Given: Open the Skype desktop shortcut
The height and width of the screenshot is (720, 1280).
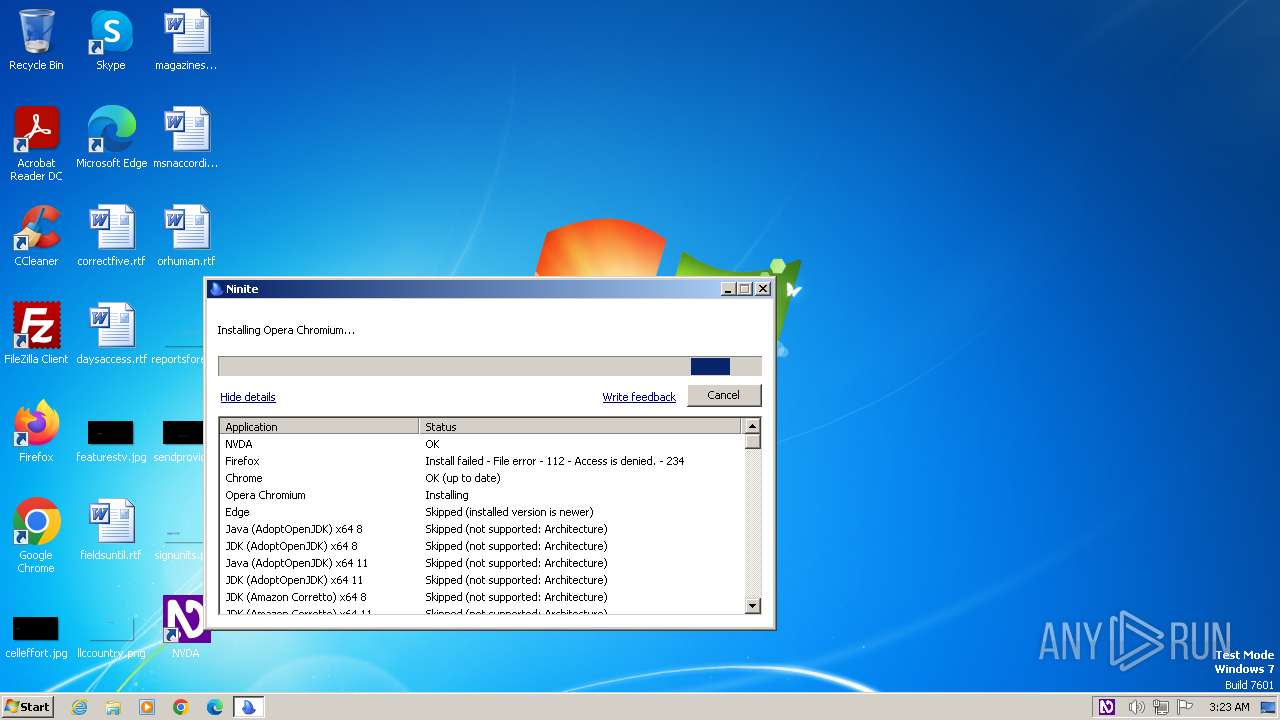Looking at the screenshot, I should coord(111,40).
